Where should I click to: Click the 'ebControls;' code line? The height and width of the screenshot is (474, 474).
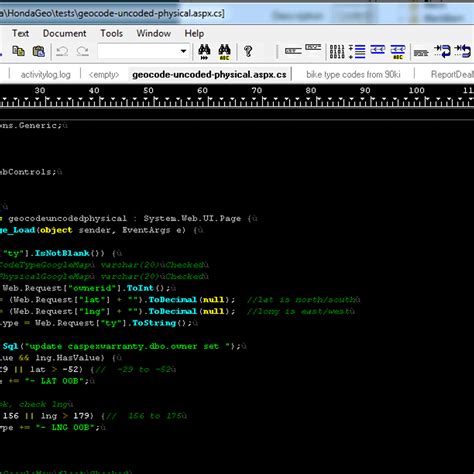(28, 172)
